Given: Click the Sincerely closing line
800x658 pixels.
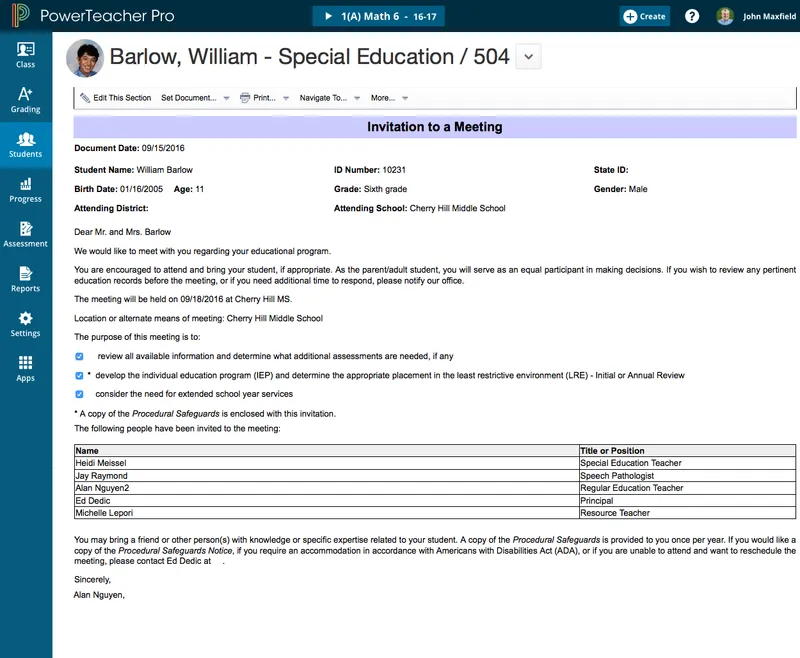Looking at the screenshot, I should click(x=92, y=580).
